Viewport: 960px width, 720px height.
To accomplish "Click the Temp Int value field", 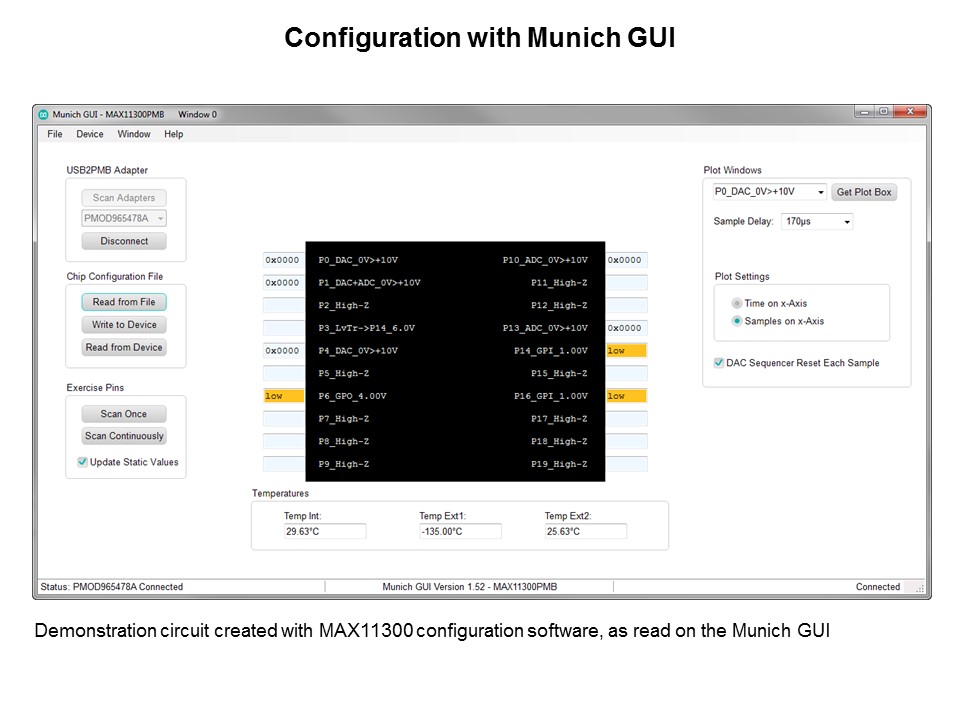I will tap(324, 531).
